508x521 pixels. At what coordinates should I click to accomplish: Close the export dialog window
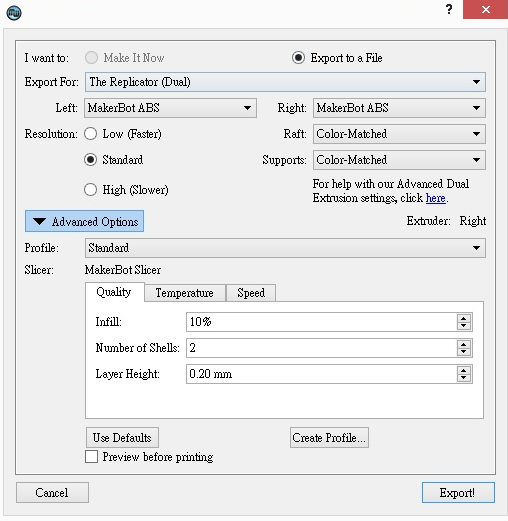[x=485, y=10]
